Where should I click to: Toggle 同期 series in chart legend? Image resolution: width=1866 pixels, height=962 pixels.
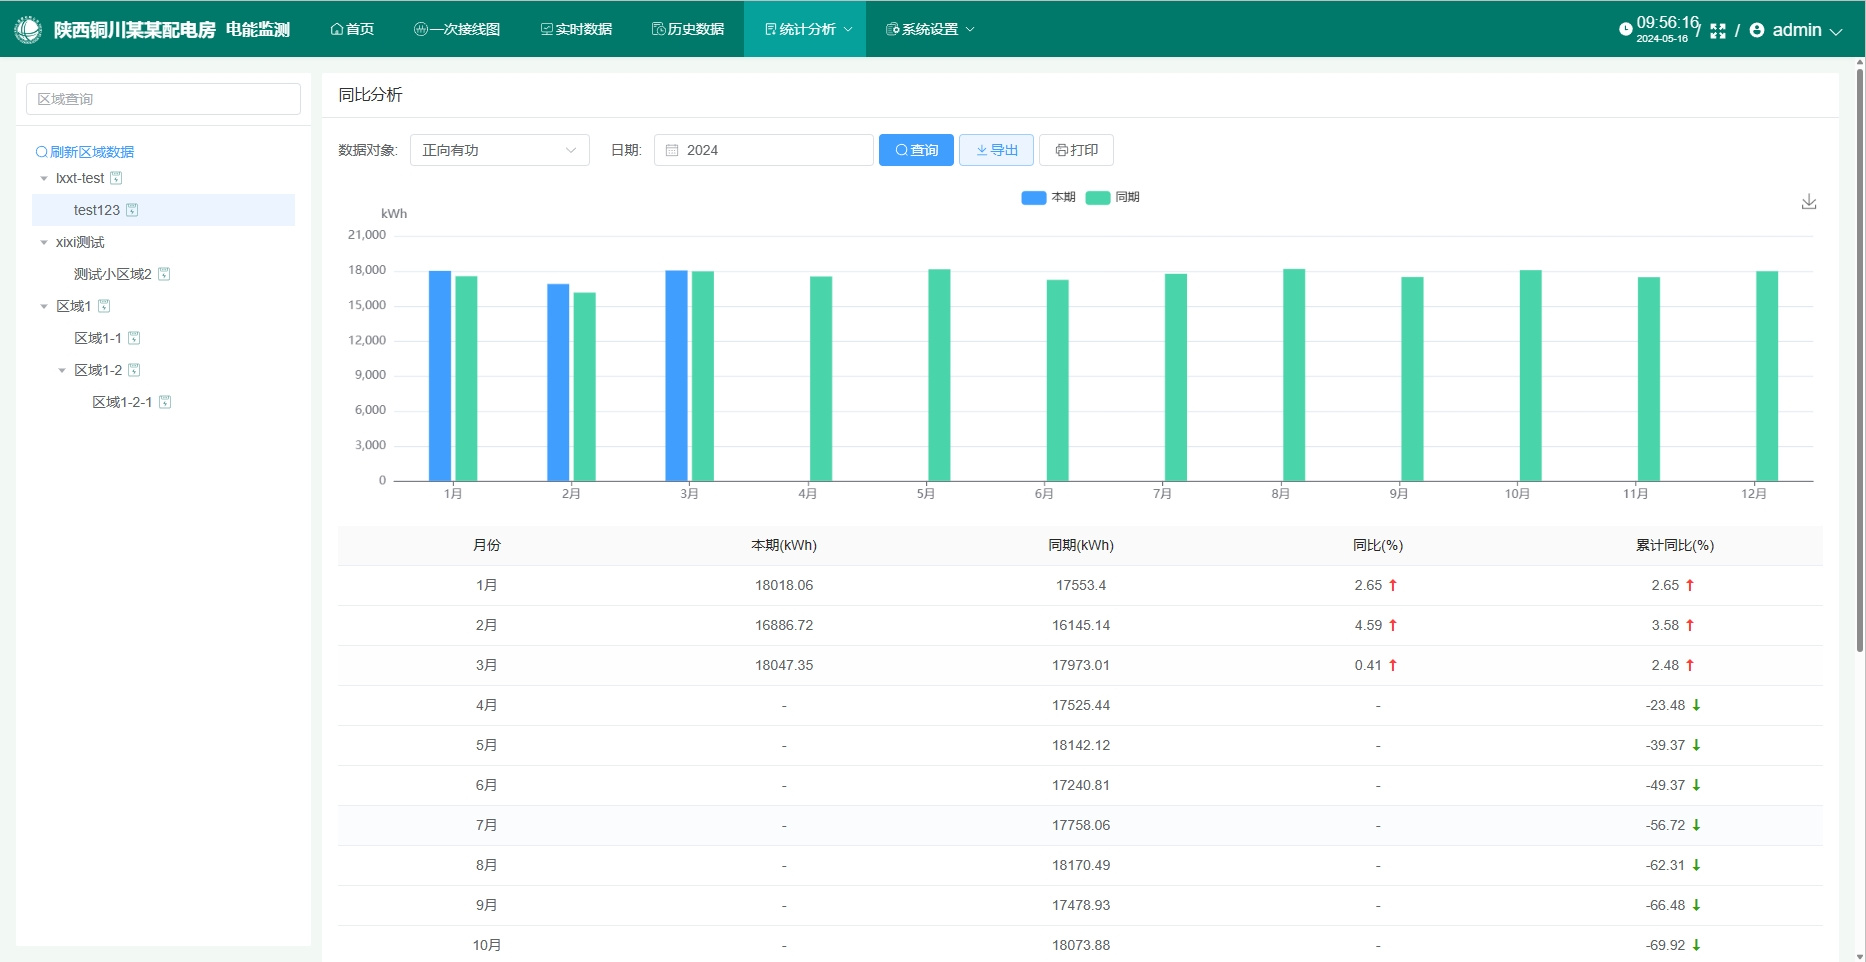pyautogui.click(x=1112, y=197)
